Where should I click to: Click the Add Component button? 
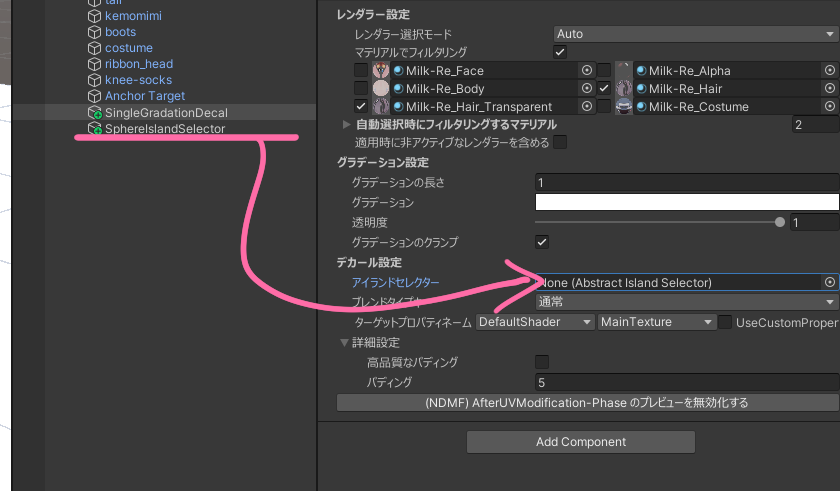580,442
